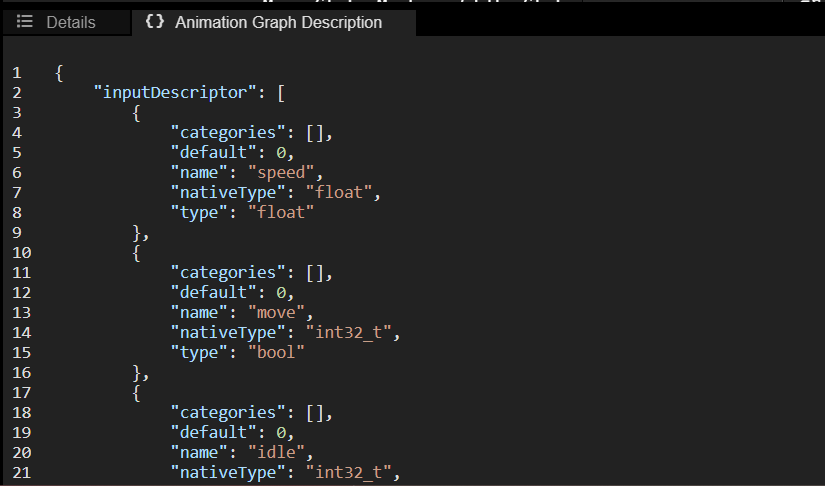This screenshot has width=825, height=486.
Task: Click the "float" type value on line 8
Action: [281, 212]
